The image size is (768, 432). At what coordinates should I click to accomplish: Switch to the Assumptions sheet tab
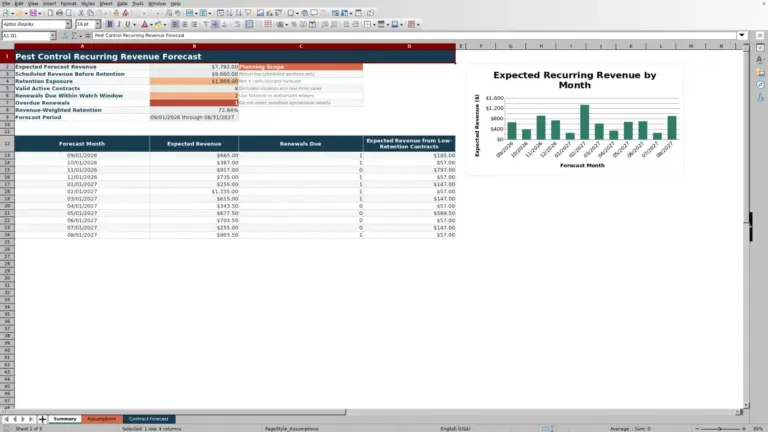pos(102,419)
